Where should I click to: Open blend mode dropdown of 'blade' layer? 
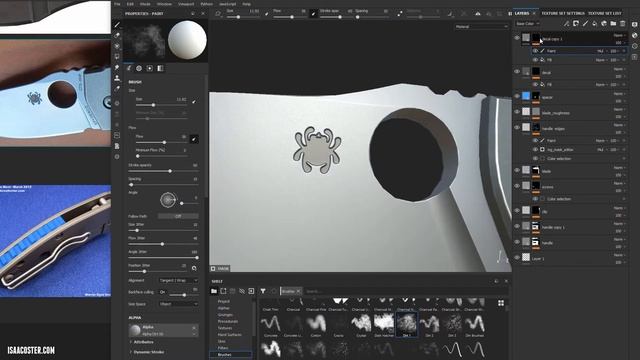click(x=619, y=168)
